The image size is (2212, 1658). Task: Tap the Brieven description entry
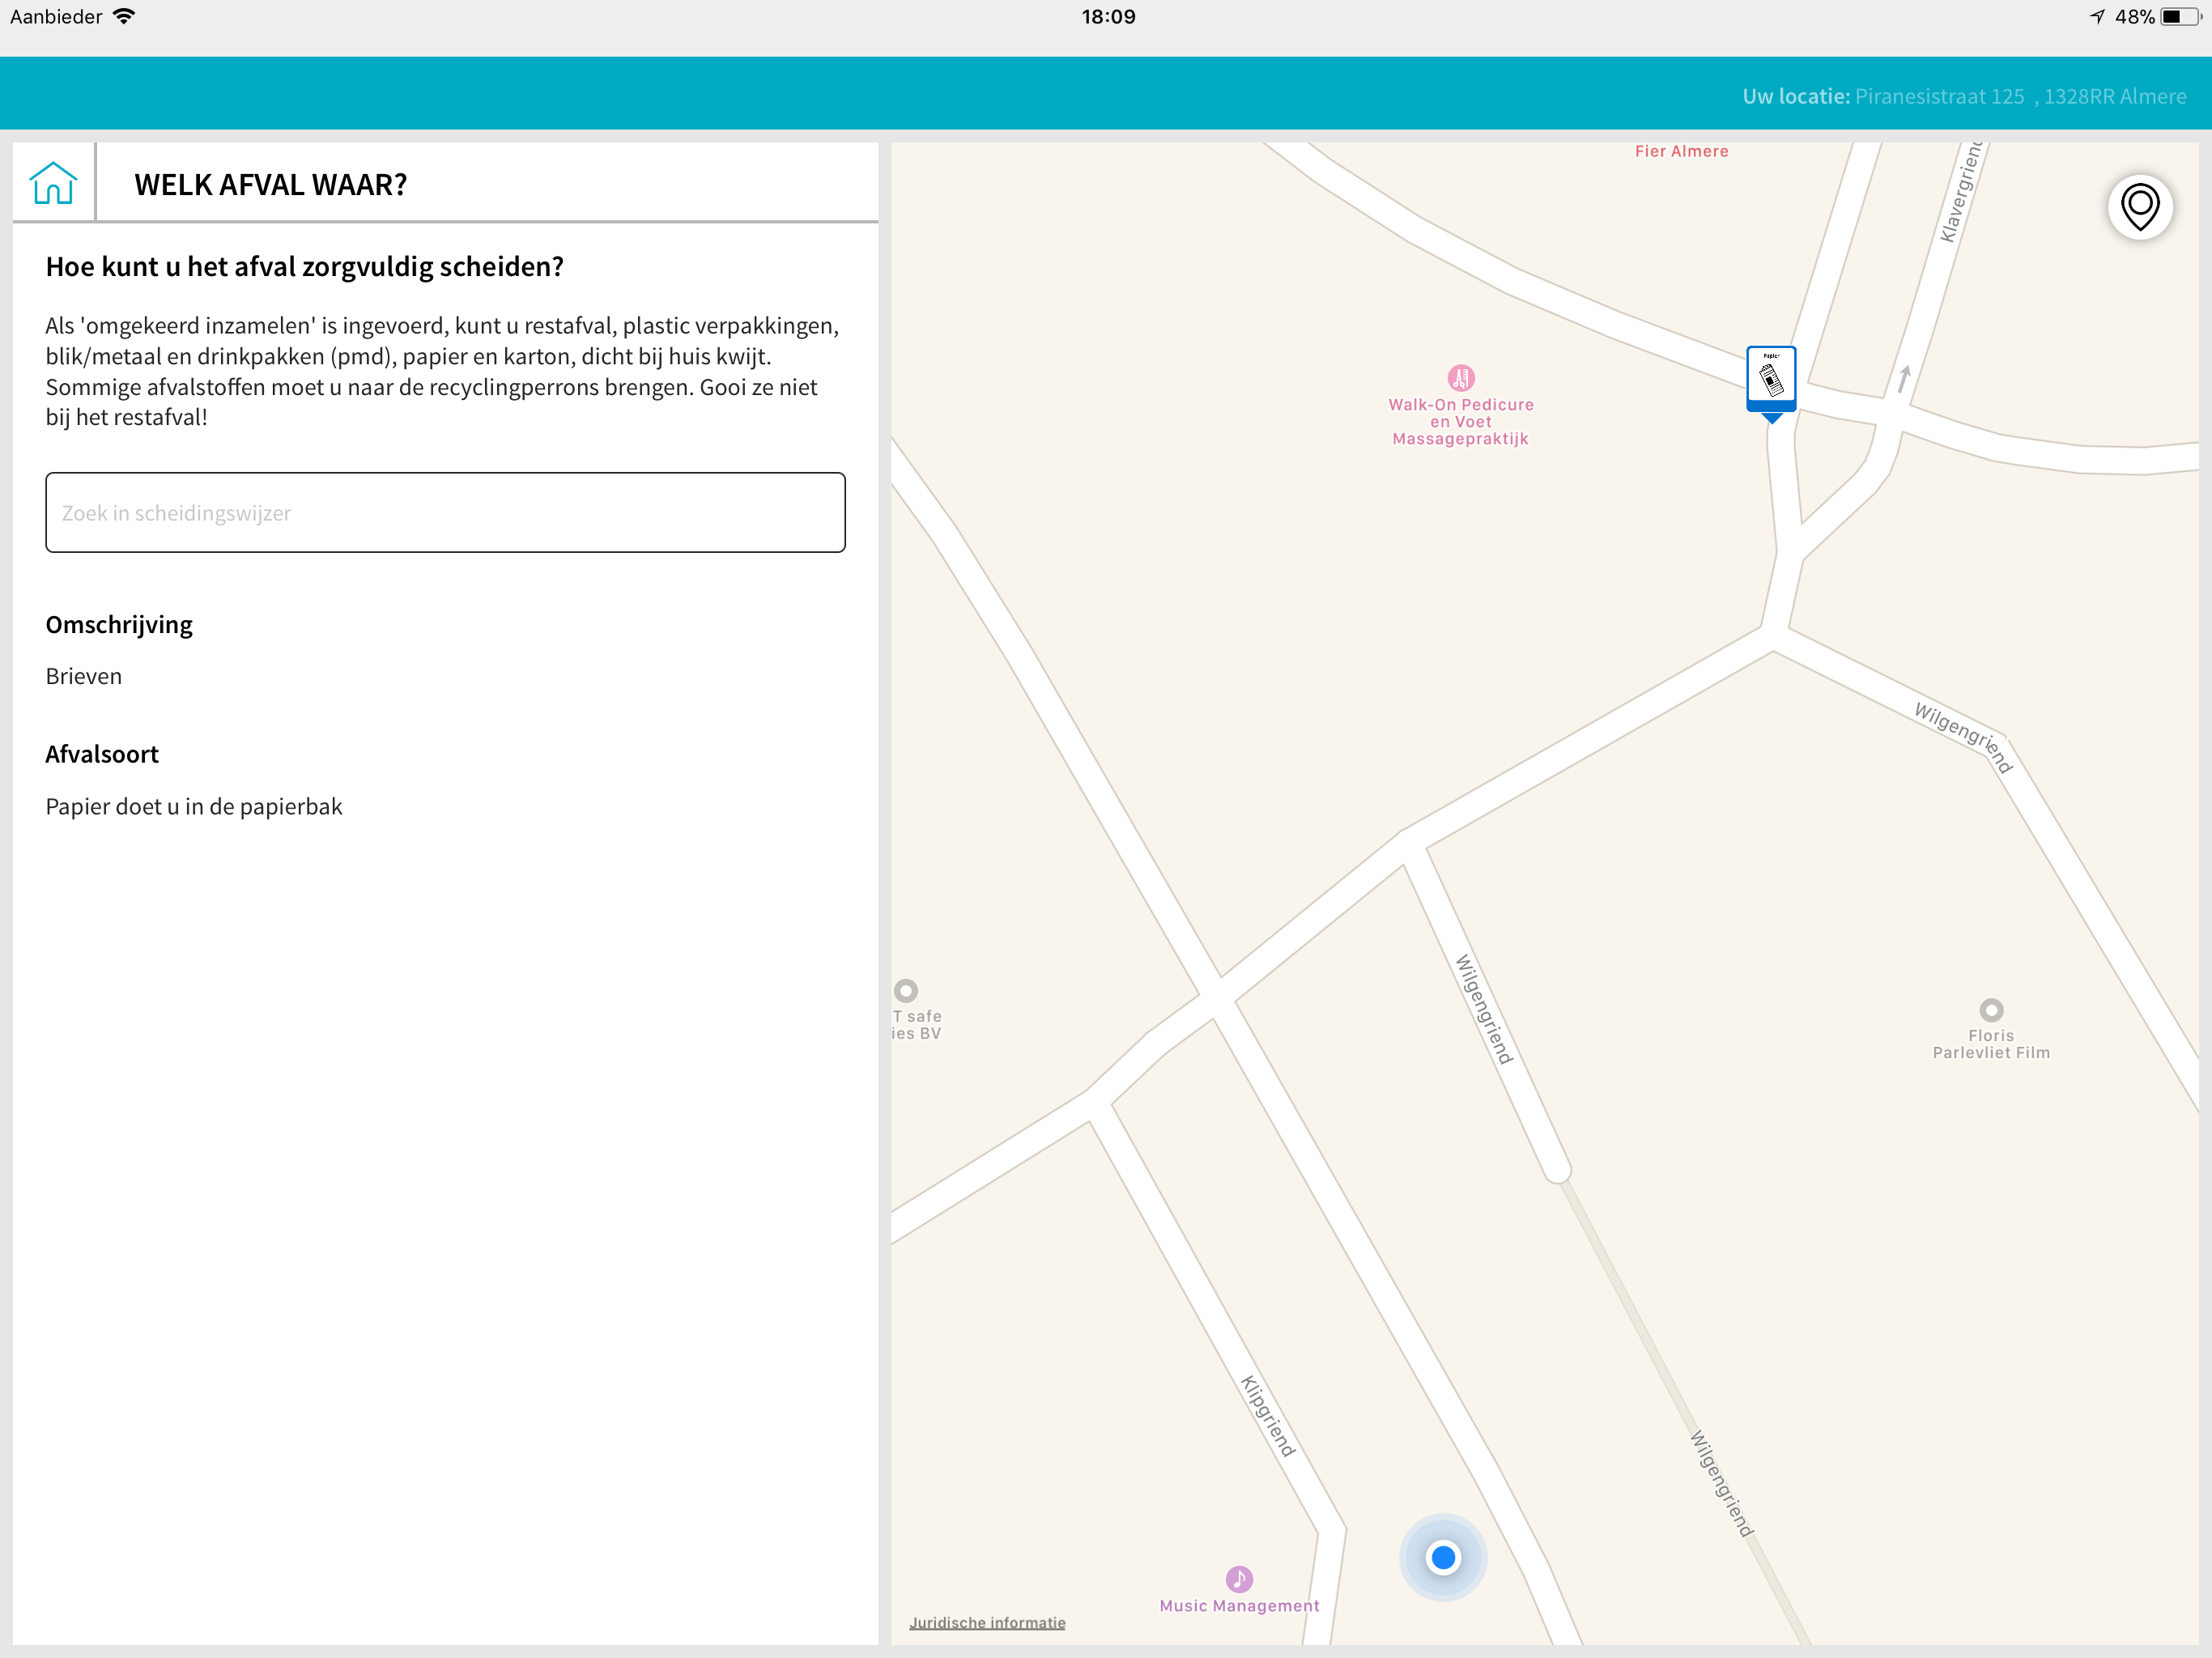click(x=84, y=676)
